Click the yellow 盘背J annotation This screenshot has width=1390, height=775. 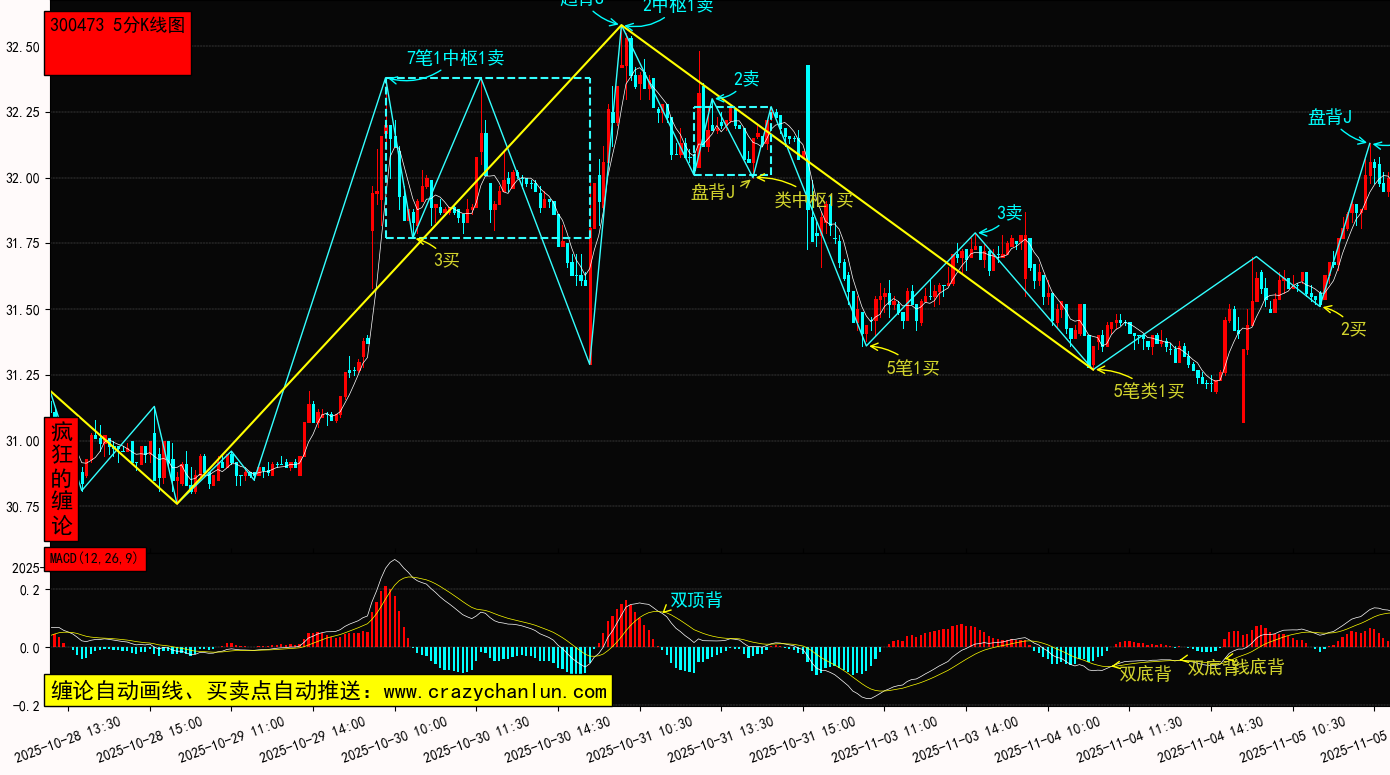[x=713, y=192]
